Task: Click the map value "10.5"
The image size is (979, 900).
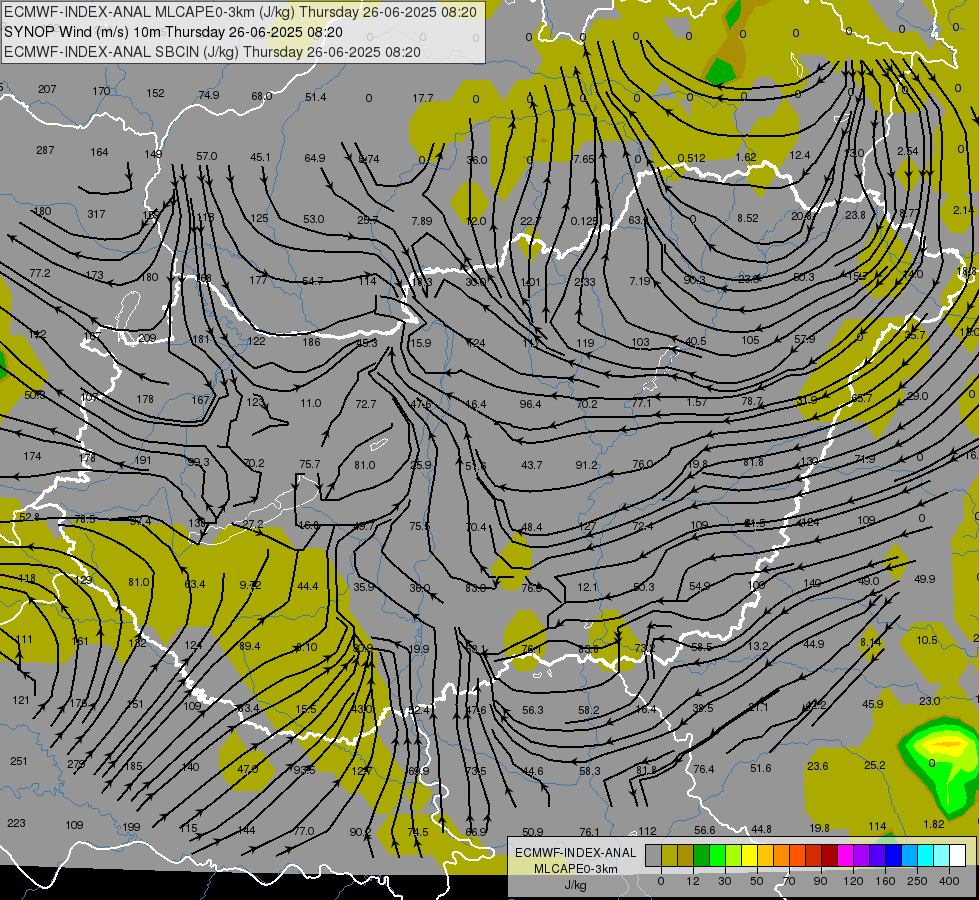Action: click(927, 640)
